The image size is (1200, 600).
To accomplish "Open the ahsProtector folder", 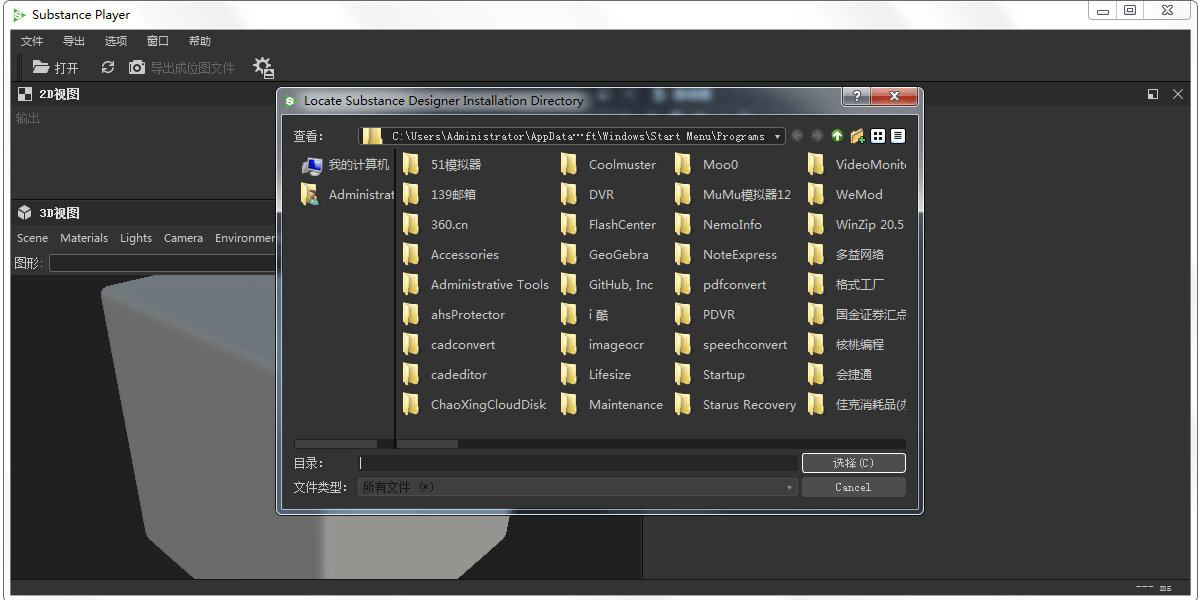I will (x=454, y=315).
